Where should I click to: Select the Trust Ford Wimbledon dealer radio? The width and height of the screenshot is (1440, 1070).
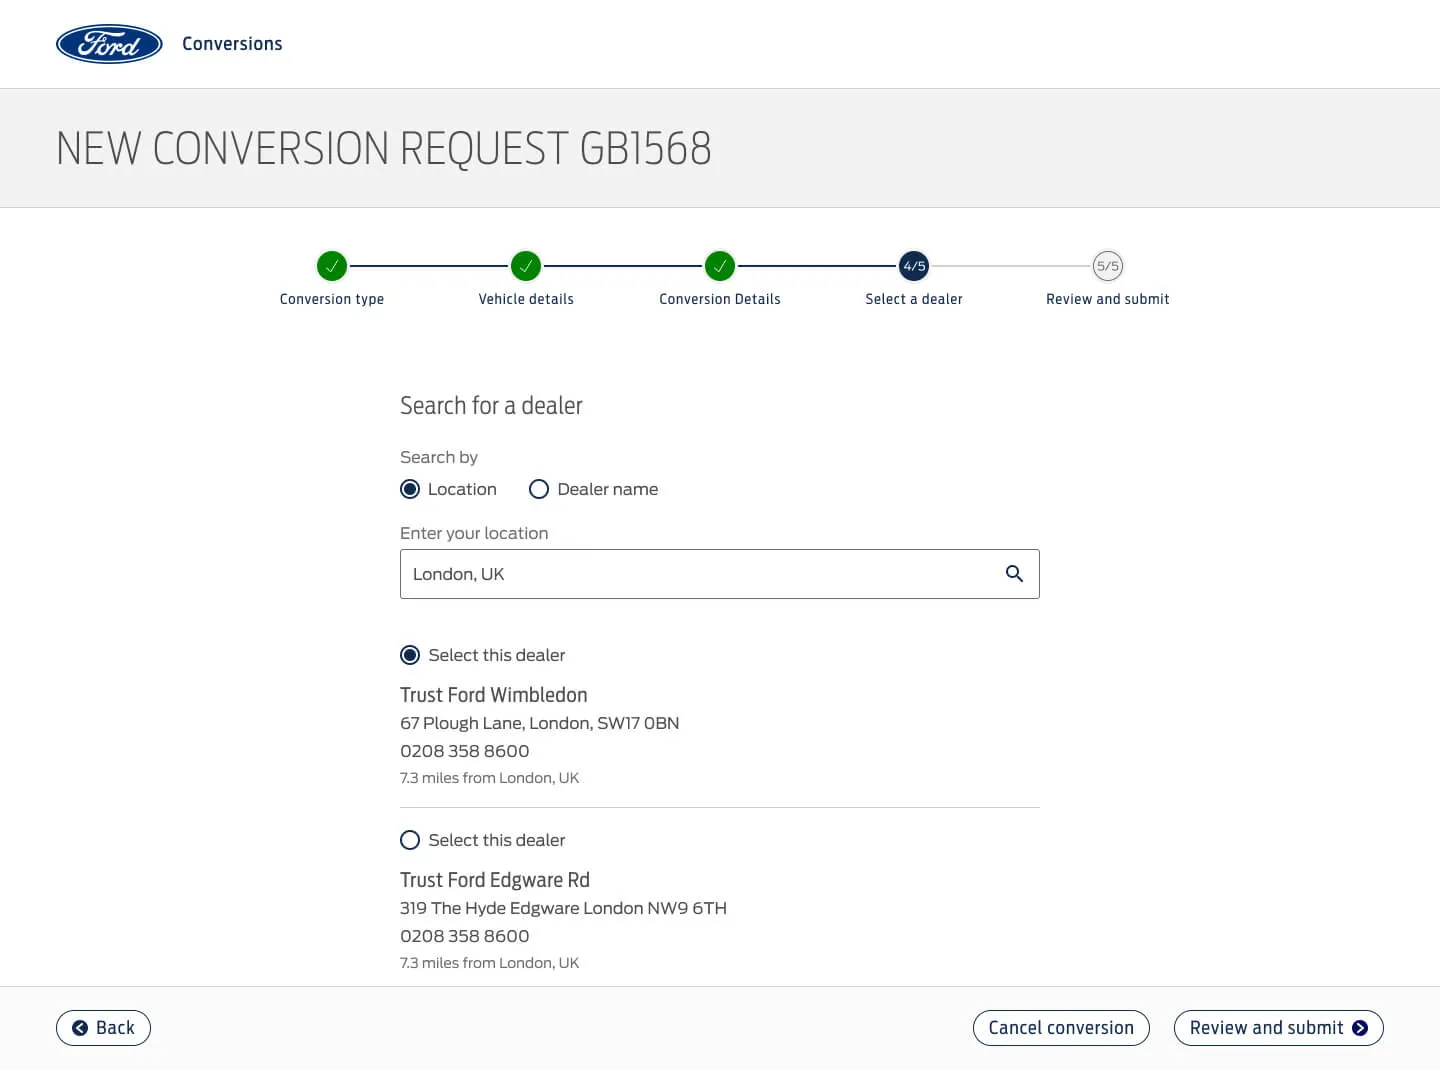[x=410, y=655]
